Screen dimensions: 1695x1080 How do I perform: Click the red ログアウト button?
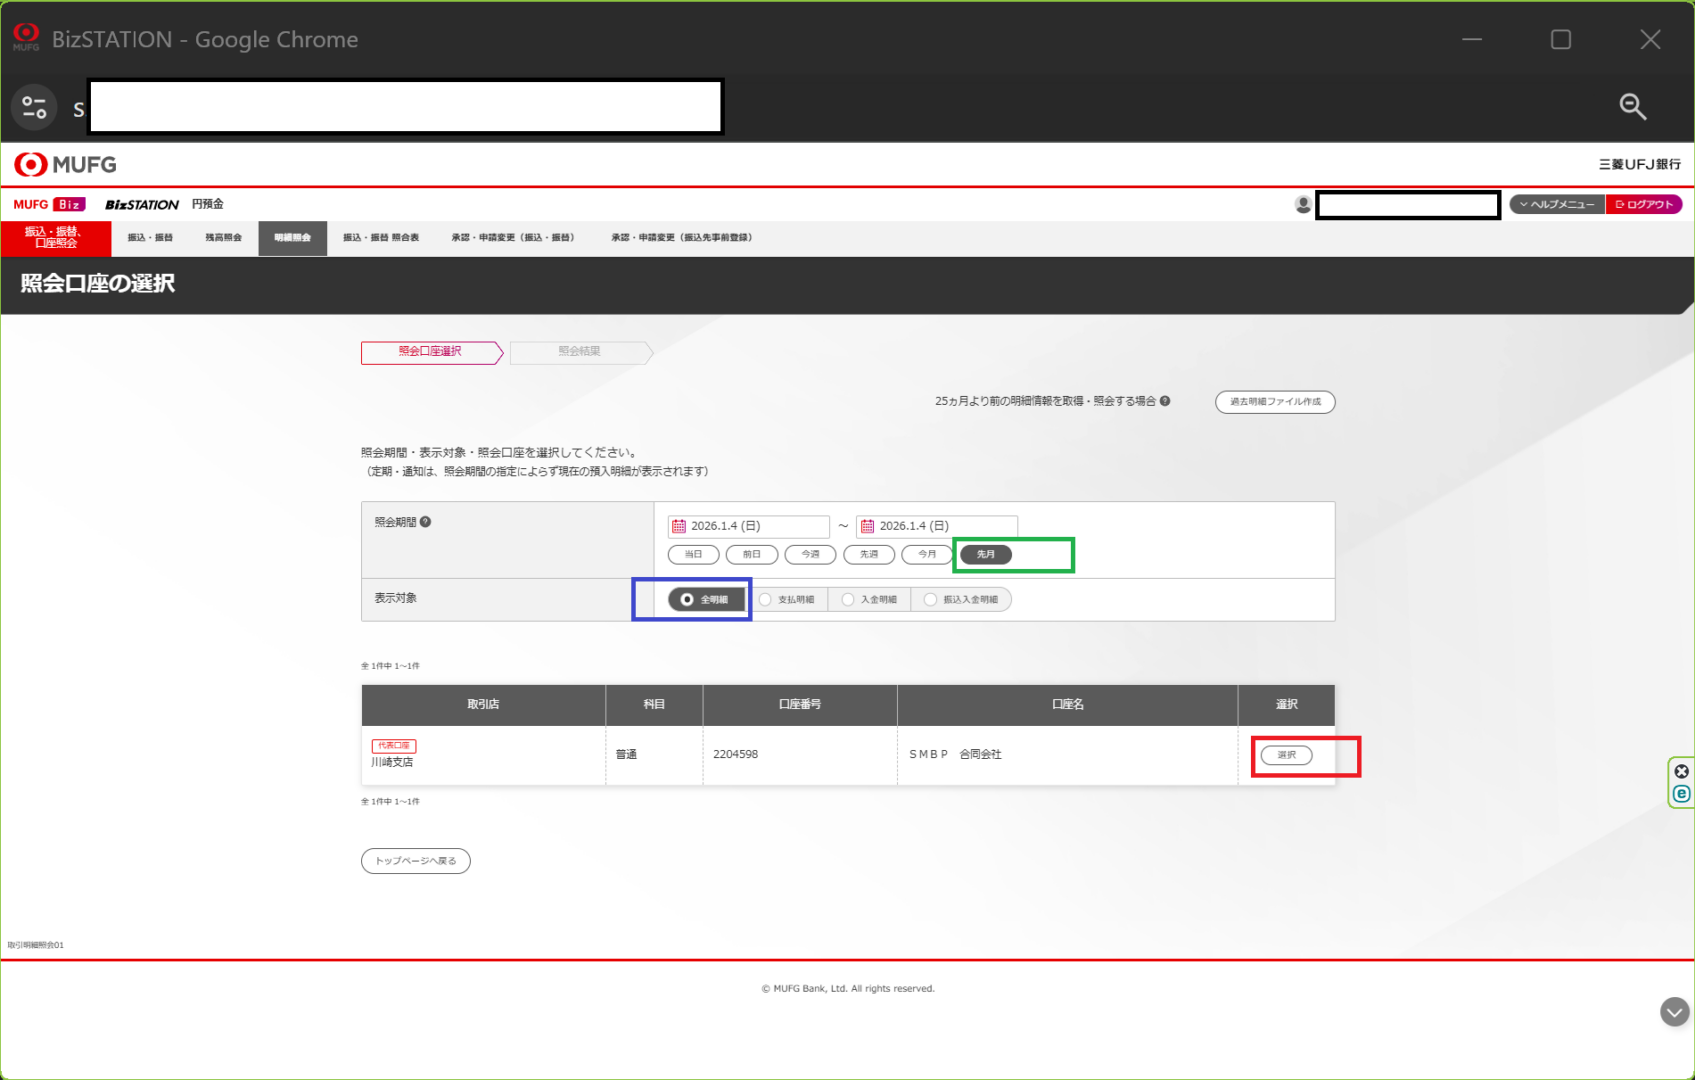pyautogui.click(x=1643, y=204)
